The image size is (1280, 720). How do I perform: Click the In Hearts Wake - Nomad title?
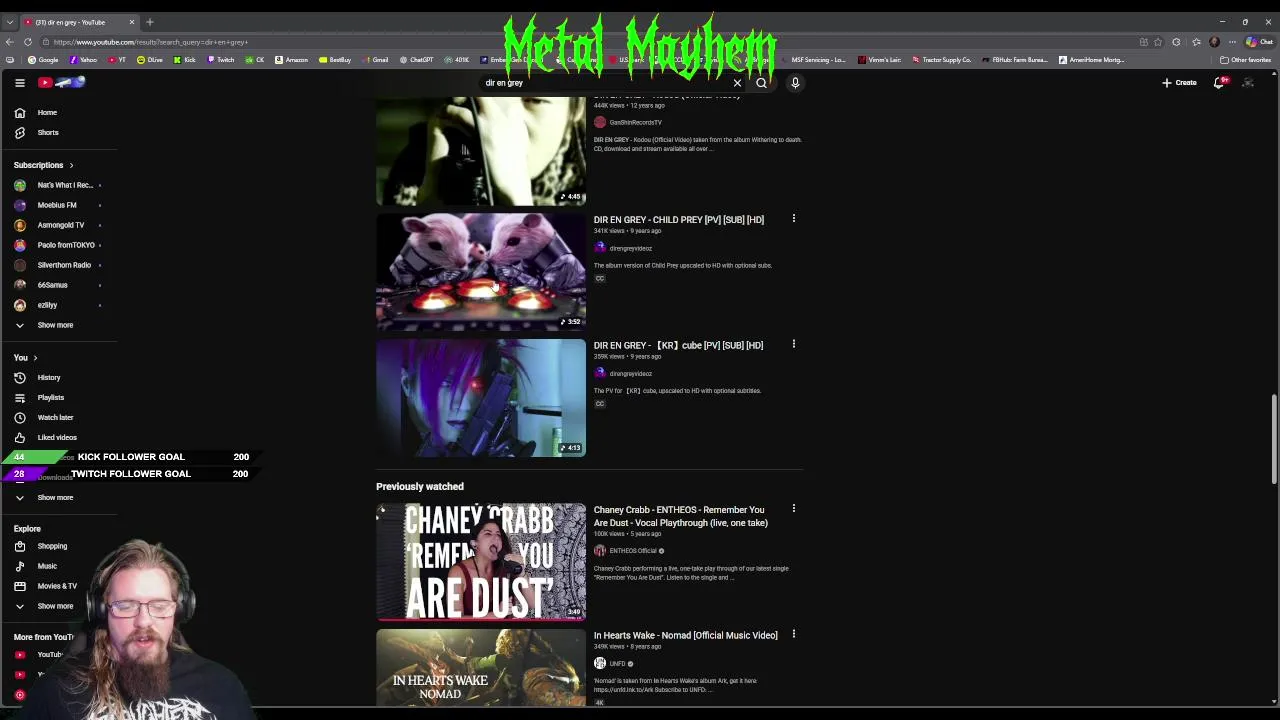[686, 636]
